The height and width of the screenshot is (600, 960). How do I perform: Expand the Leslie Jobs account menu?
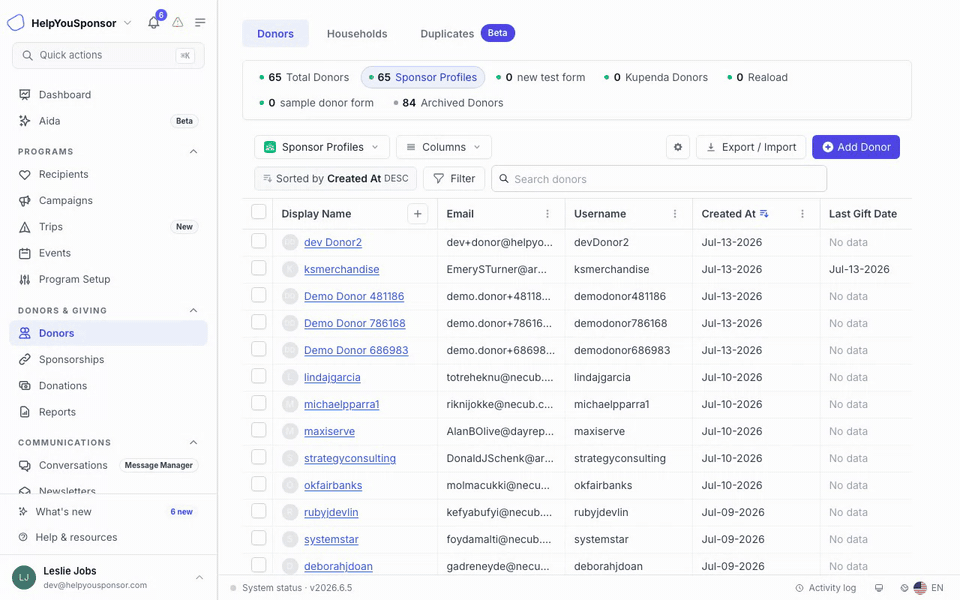coord(199,577)
